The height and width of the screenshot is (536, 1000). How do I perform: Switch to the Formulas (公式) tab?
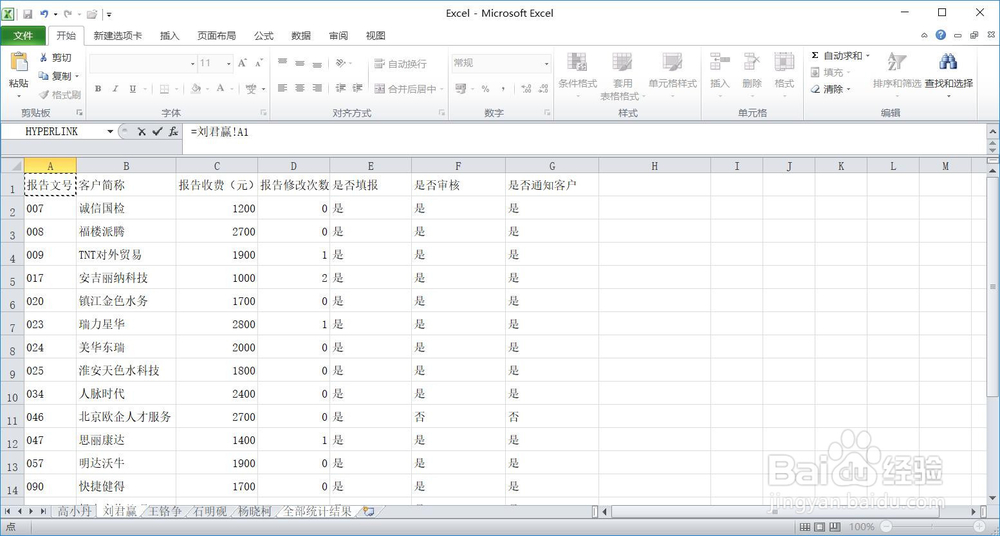(x=264, y=36)
